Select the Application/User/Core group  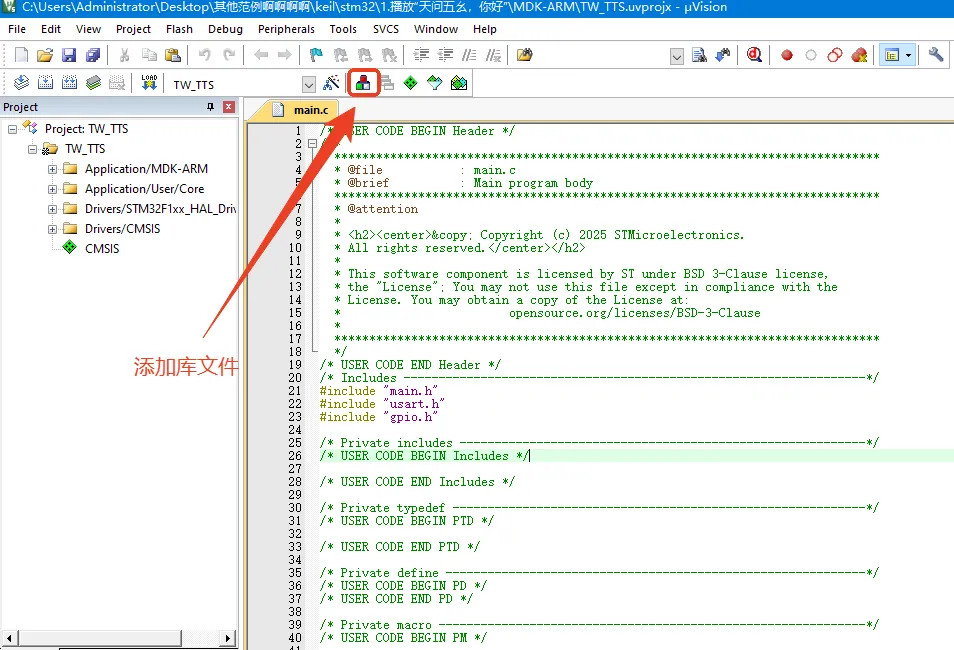(144, 189)
